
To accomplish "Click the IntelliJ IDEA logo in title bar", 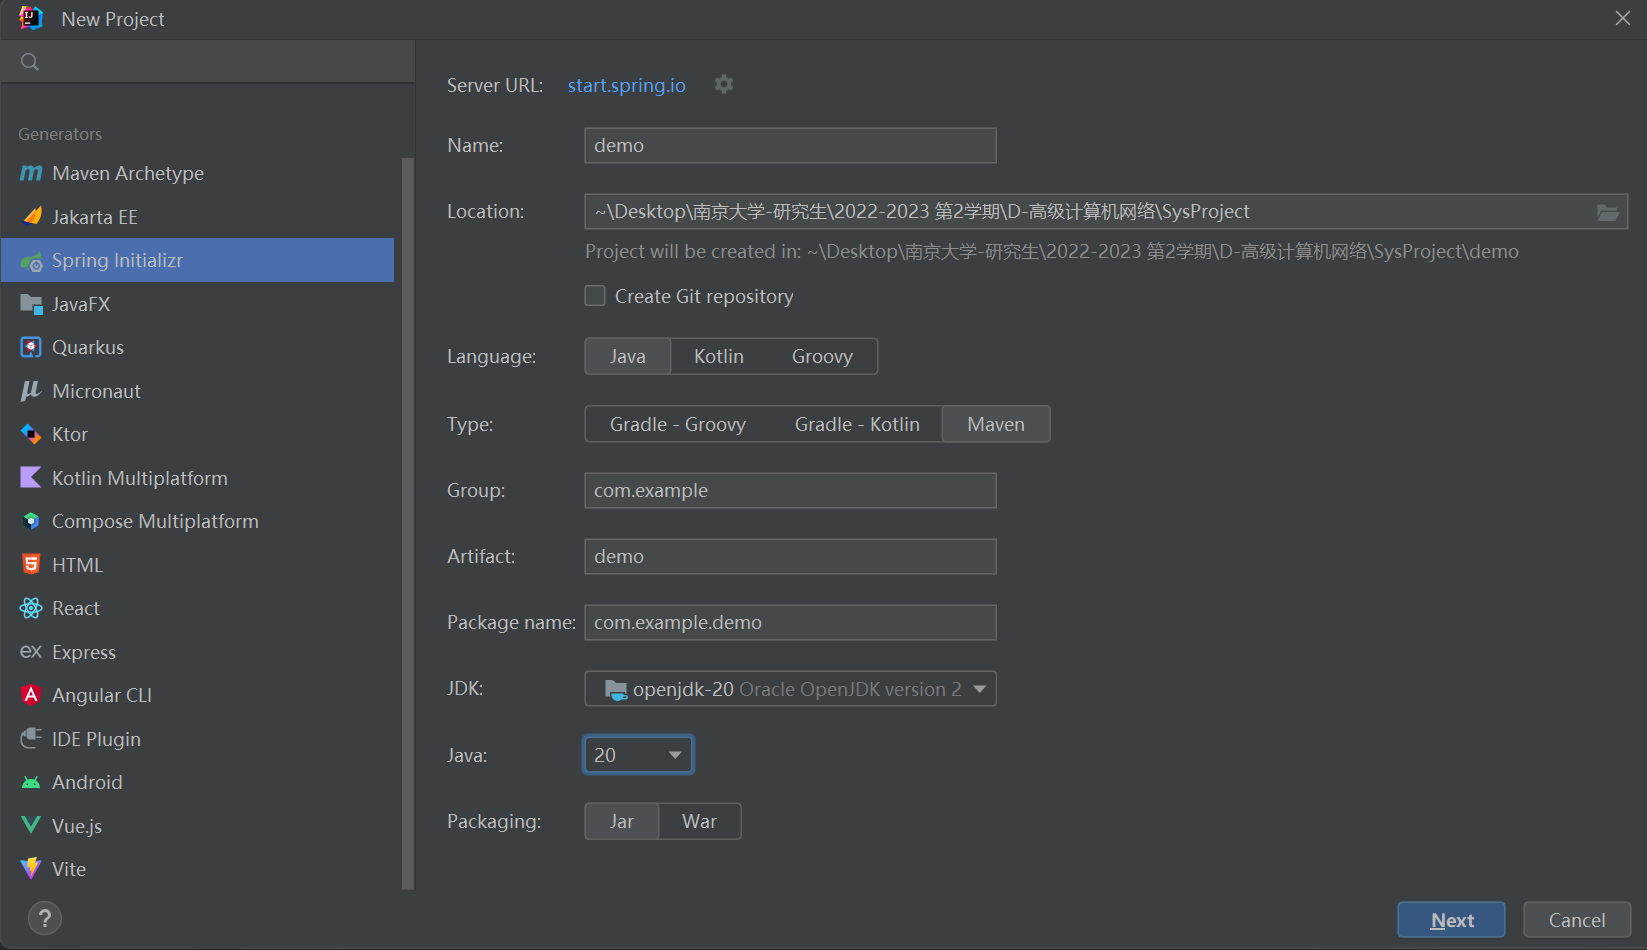I will [x=31, y=18].
